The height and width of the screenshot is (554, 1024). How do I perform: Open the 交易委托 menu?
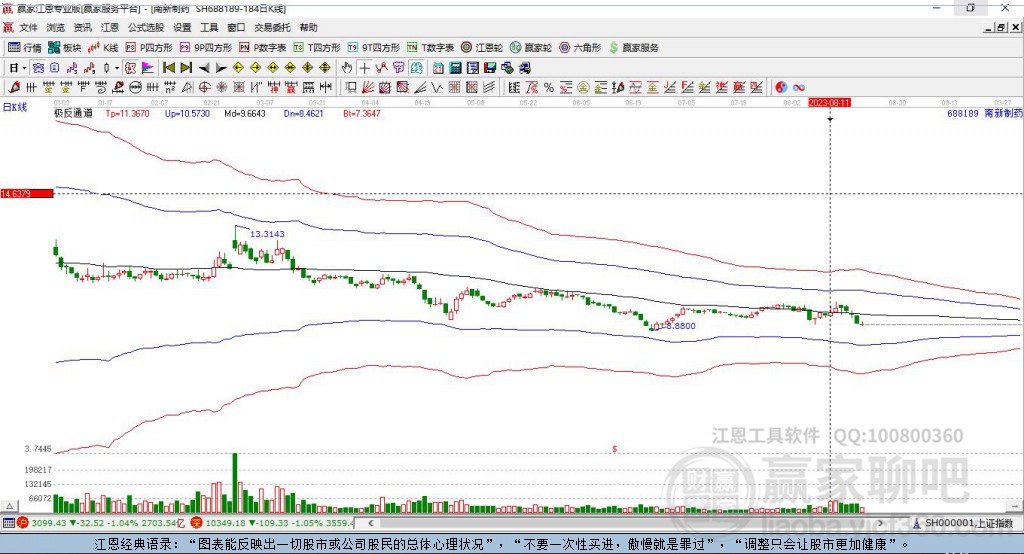tap(272, 27)
